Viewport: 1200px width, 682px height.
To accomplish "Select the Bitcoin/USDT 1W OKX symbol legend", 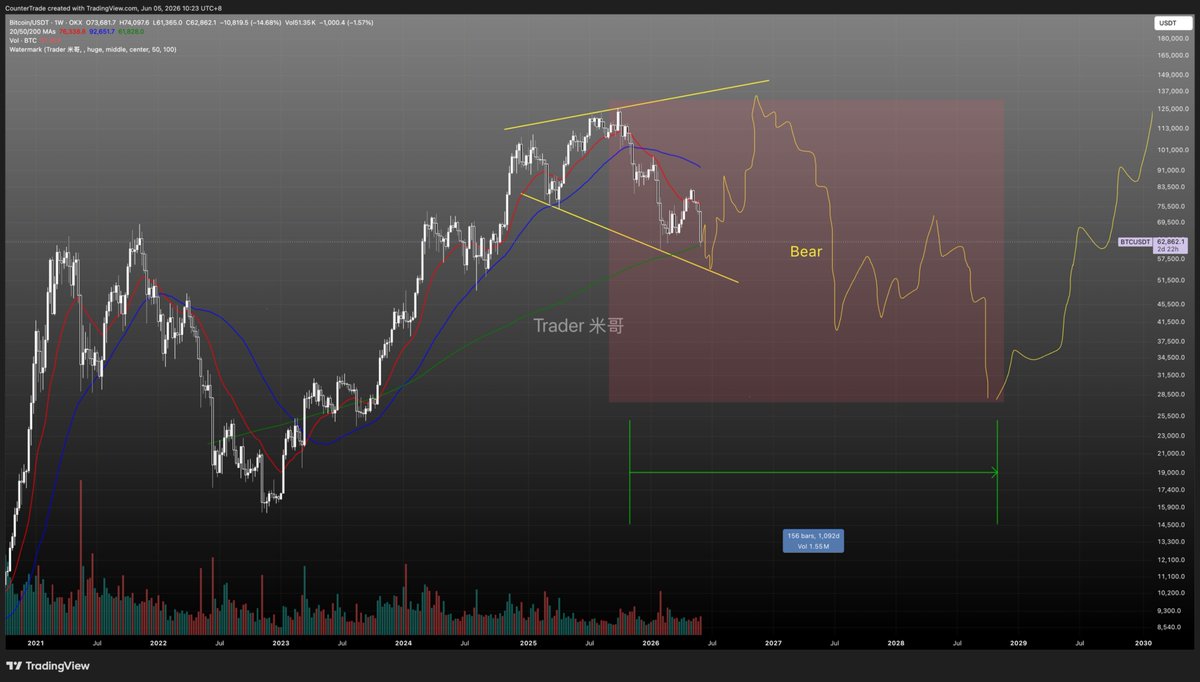I will (46, 22).
